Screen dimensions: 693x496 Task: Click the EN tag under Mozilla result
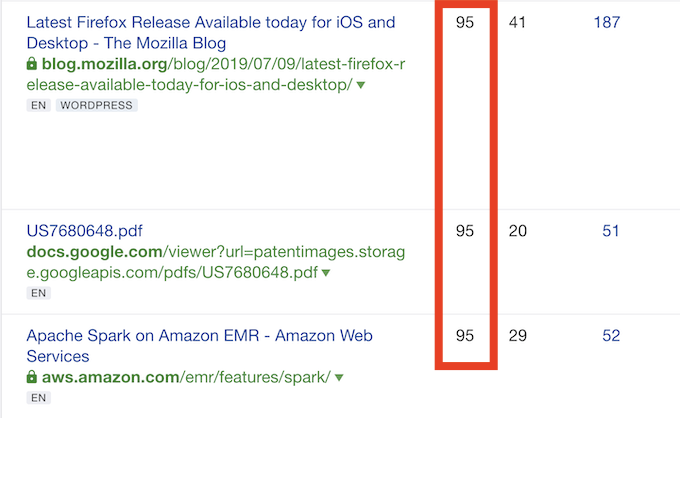point(38,105)
